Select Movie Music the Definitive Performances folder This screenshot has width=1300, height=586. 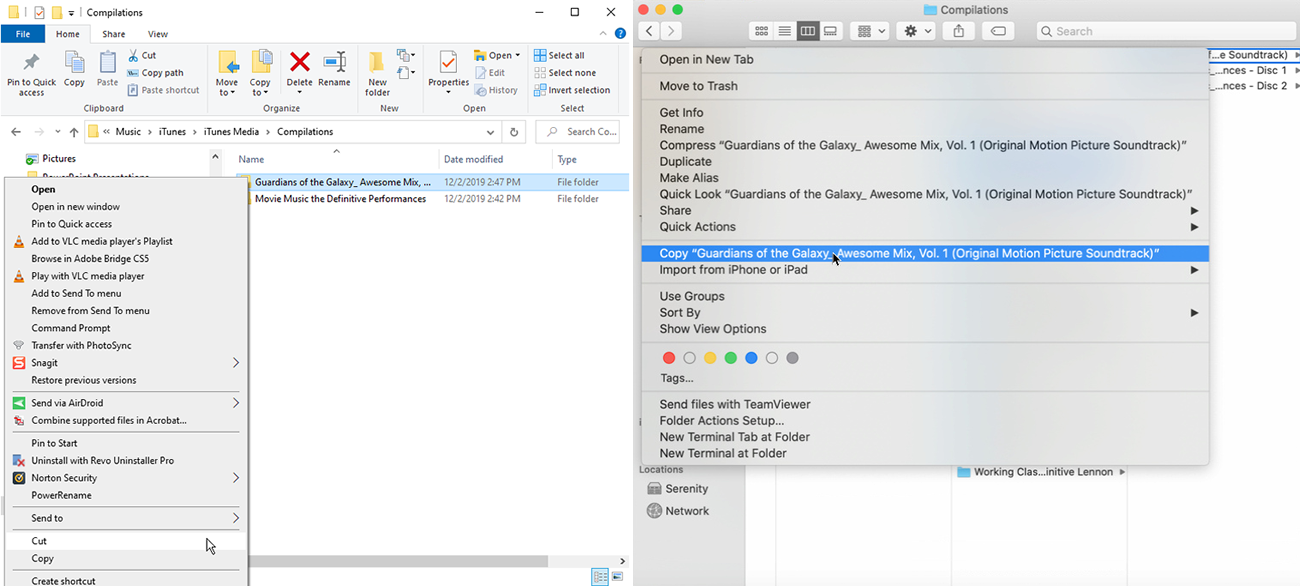340,199
